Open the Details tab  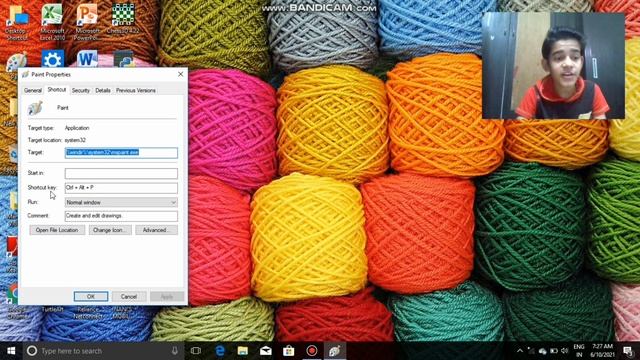pyautogui.click(x=103, y=90)
